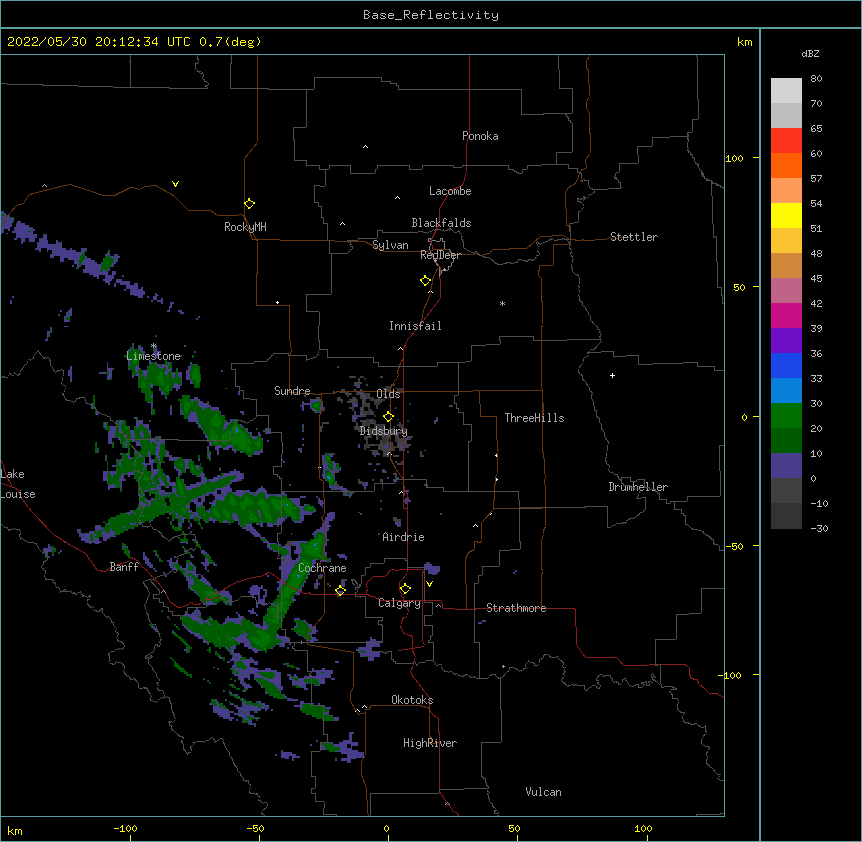Click the Banff label

click(x=124, y=567)
